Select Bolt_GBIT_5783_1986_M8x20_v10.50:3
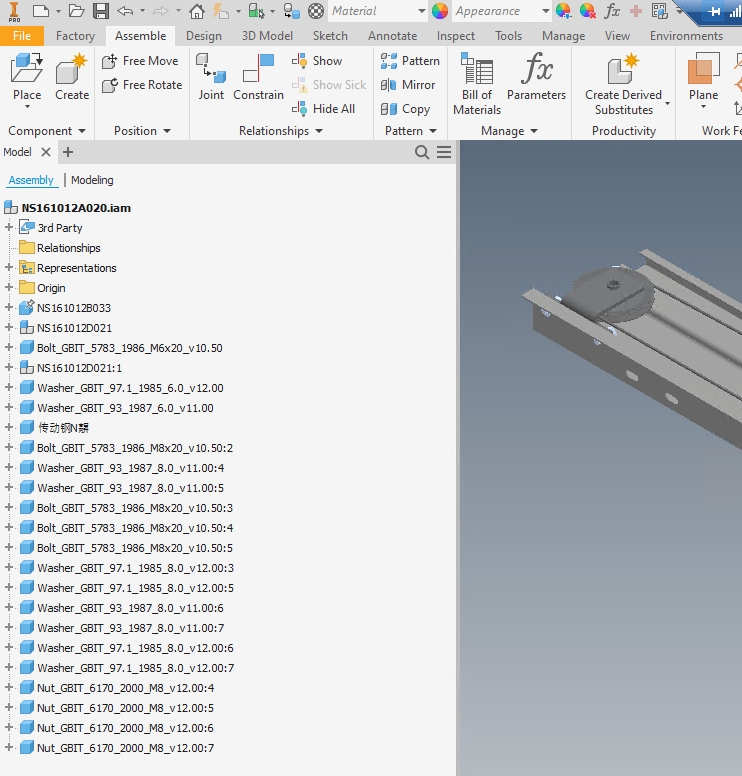 point(135,508)
